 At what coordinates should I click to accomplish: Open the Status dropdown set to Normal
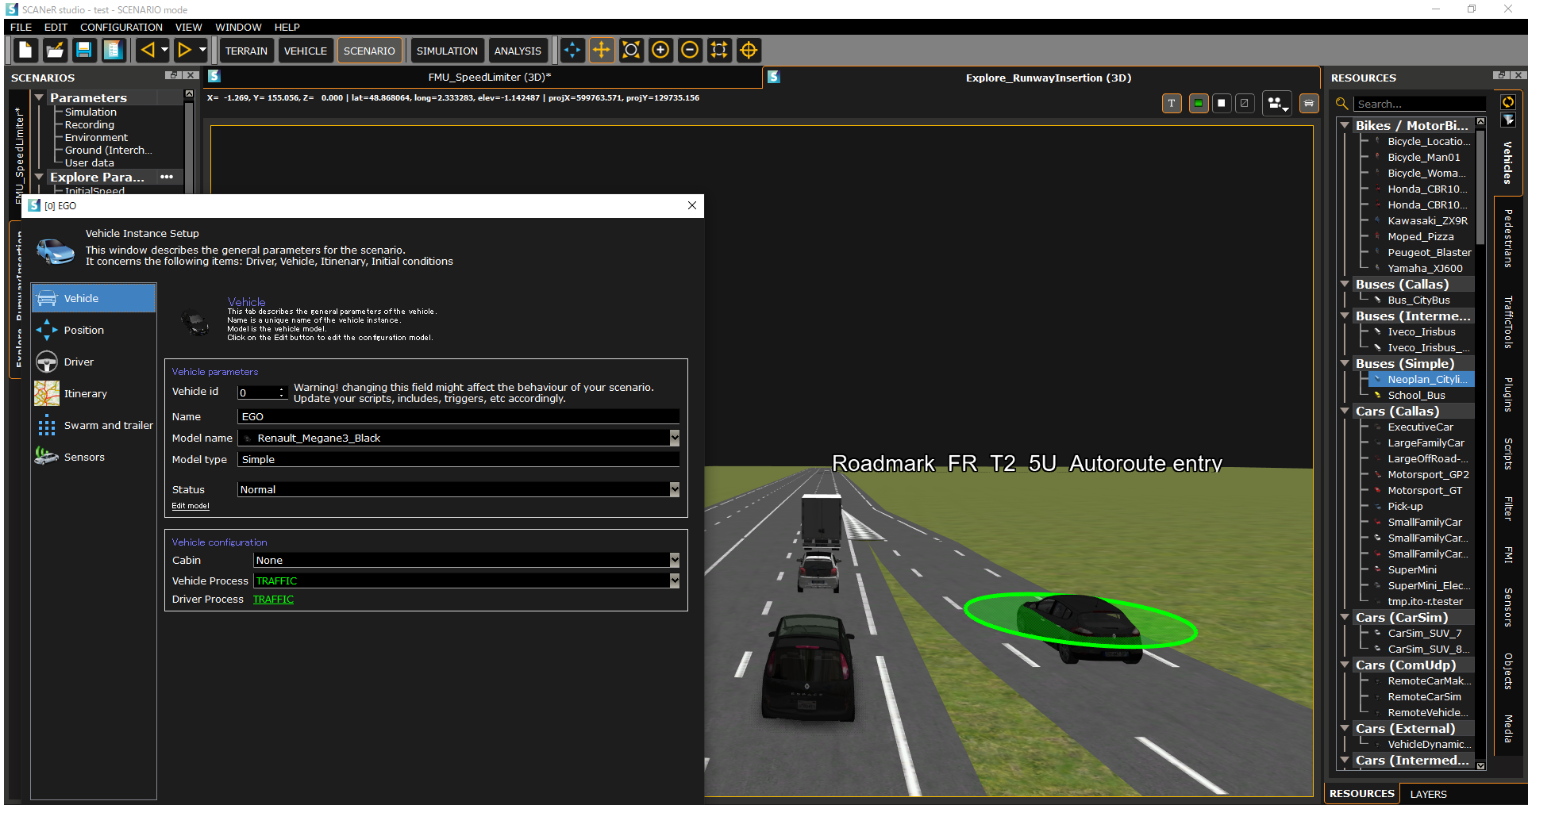tap(674, 489)
